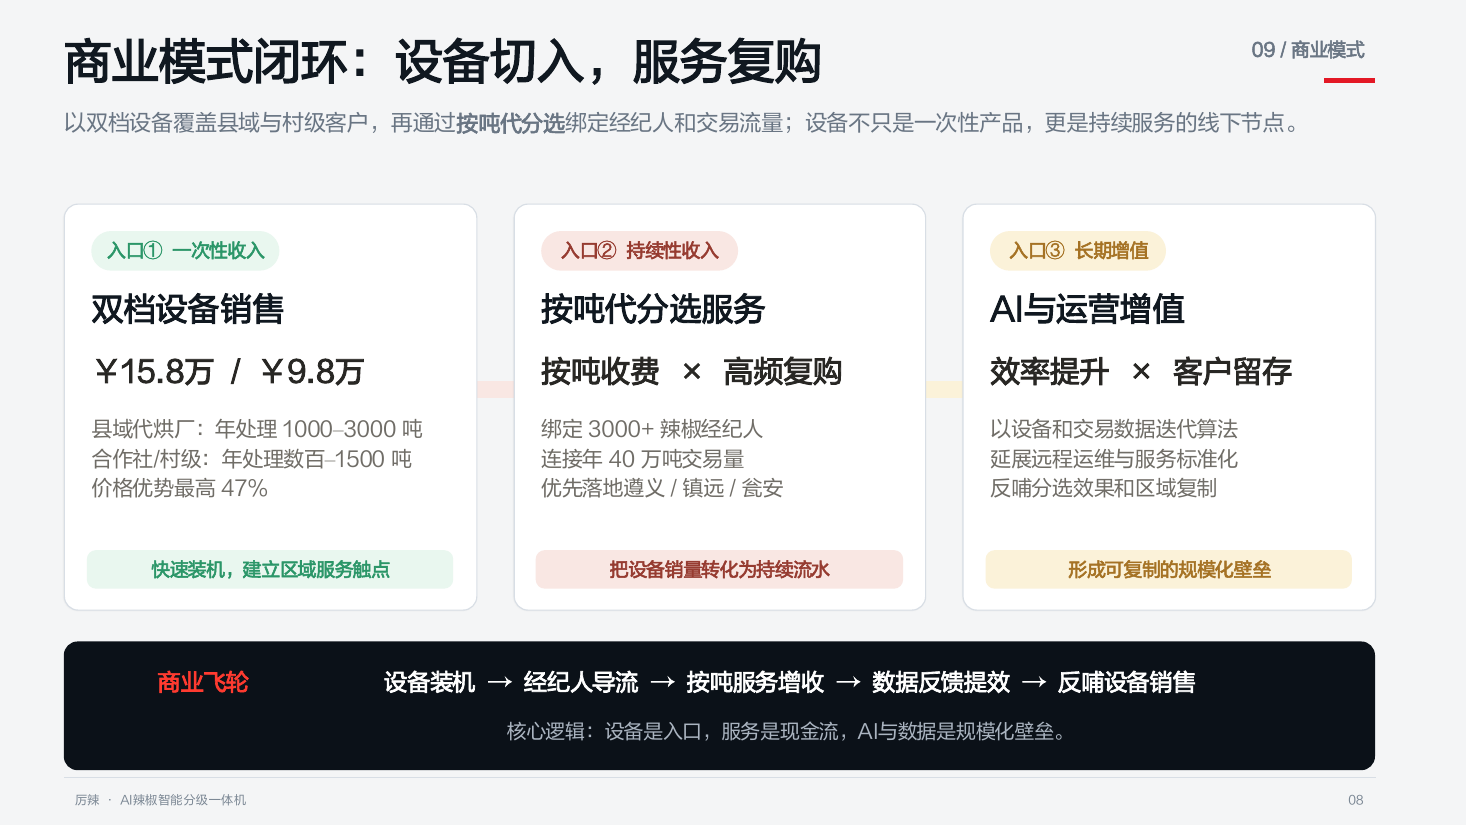
Task: Click the green tag 入口① 一次性收入
Action: (185, 251)
